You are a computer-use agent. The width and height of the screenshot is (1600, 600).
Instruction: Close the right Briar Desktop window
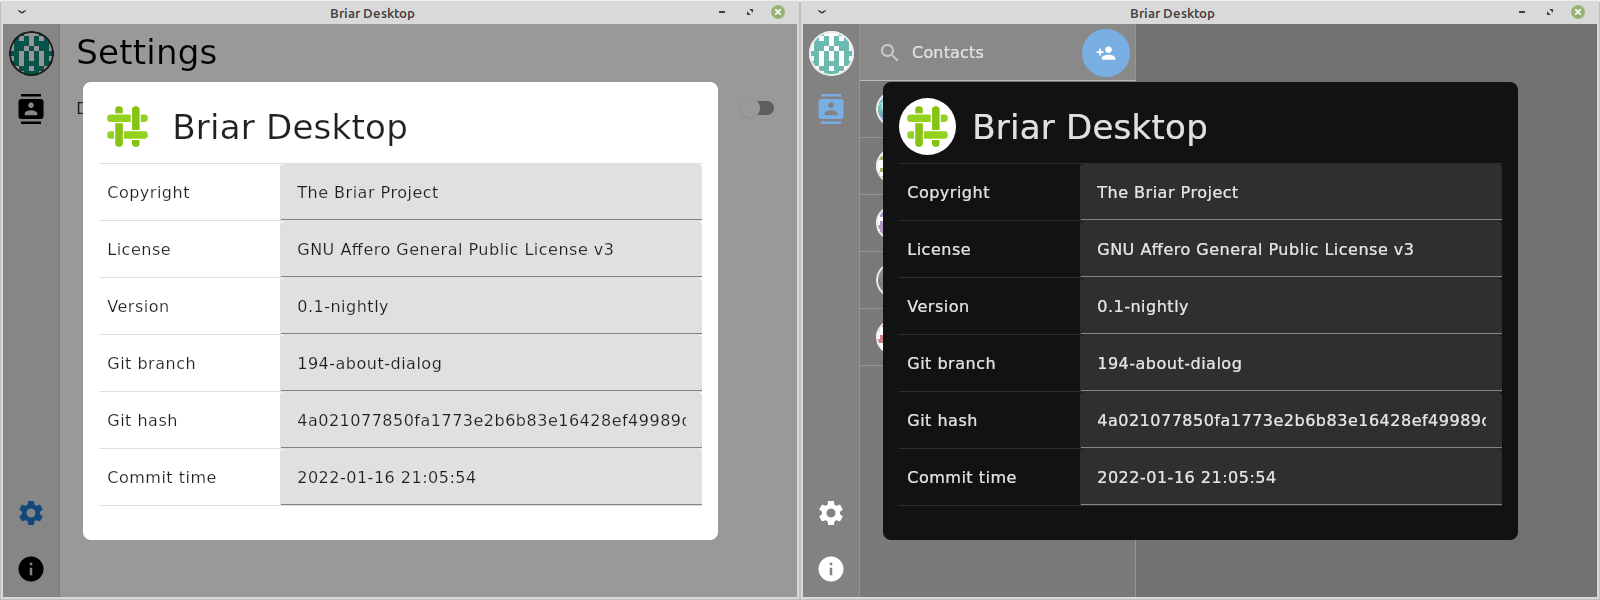[1578, 12]
